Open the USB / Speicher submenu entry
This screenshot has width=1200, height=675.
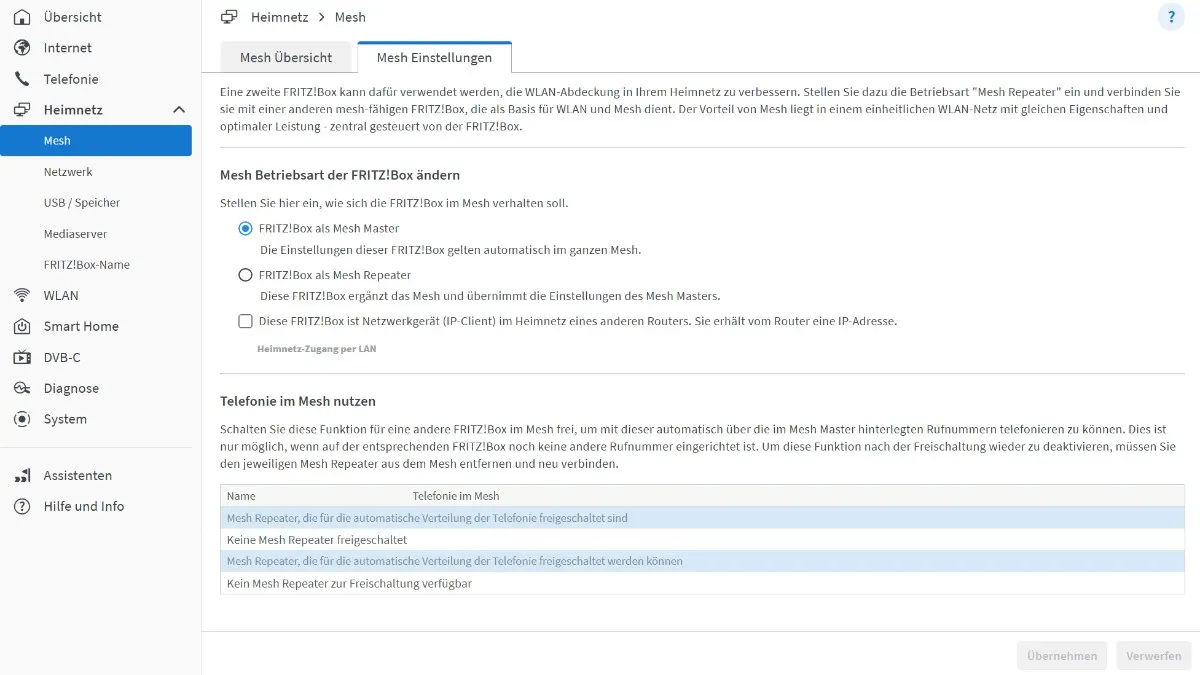(82, 203)
